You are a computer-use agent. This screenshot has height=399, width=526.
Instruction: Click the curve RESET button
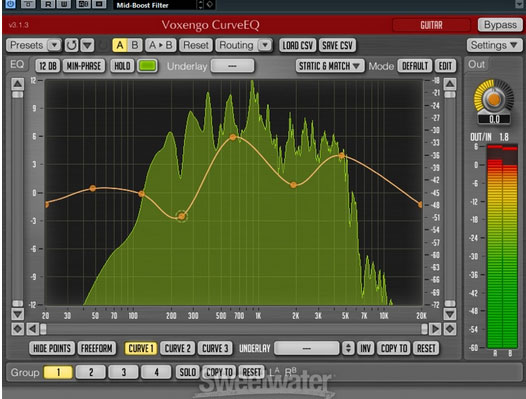coord(426,348)
